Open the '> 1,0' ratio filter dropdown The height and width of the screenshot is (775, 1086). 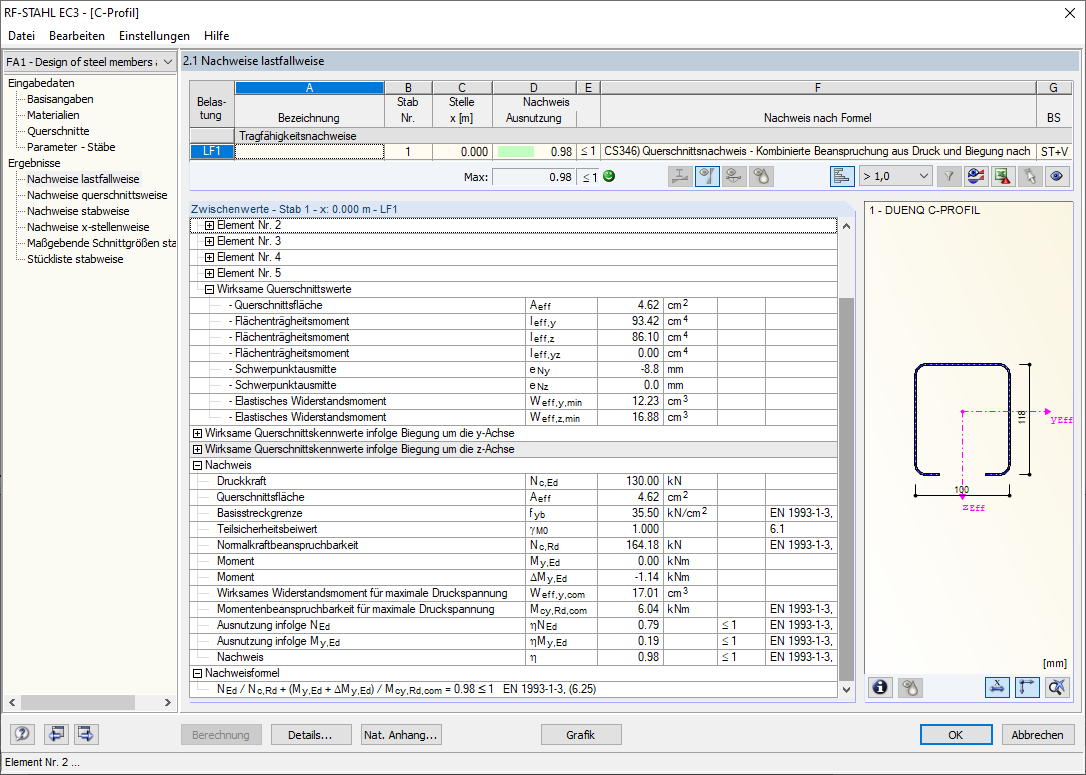click(x=896, y=177)
